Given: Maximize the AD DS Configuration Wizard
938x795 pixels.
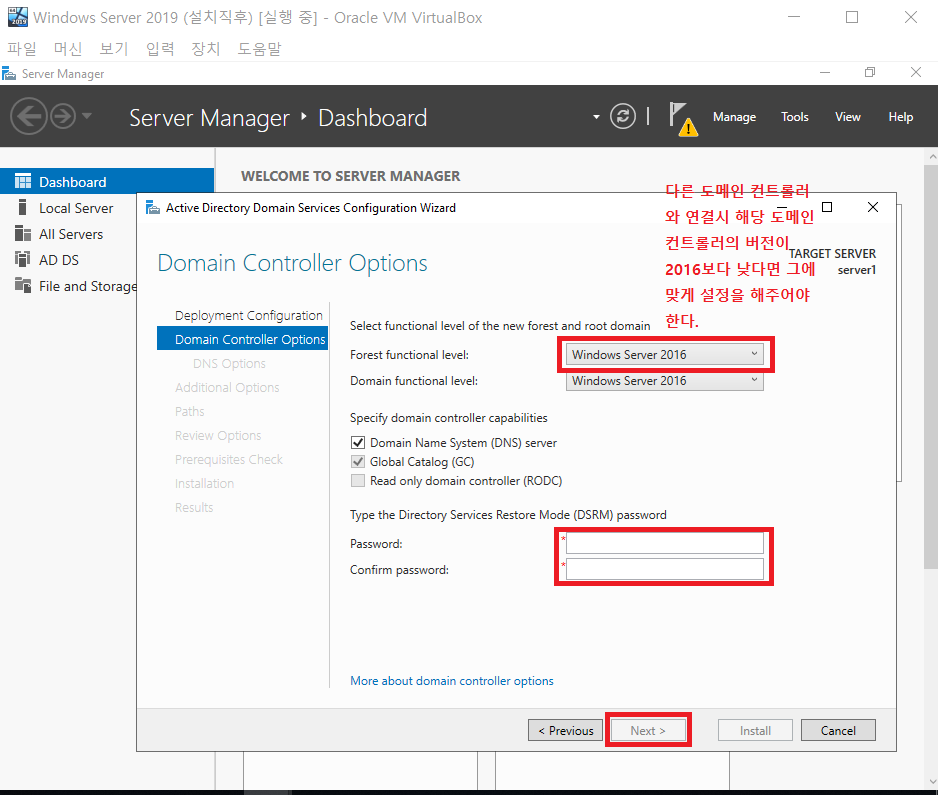Looking at the screenshot, I should tap(827, 207).
